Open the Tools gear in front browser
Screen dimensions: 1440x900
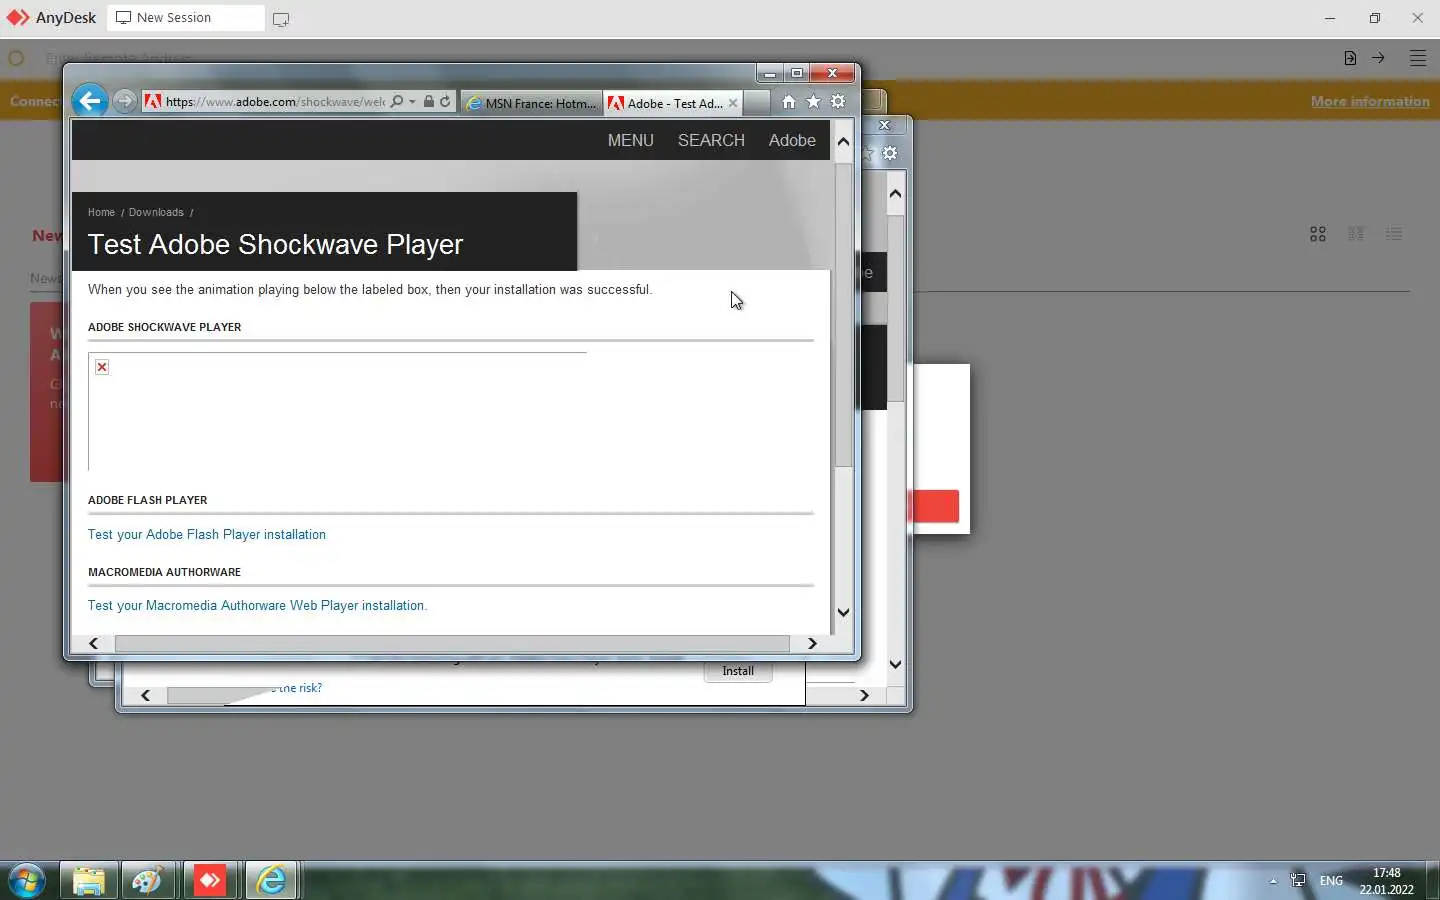(x=838, y=102)
